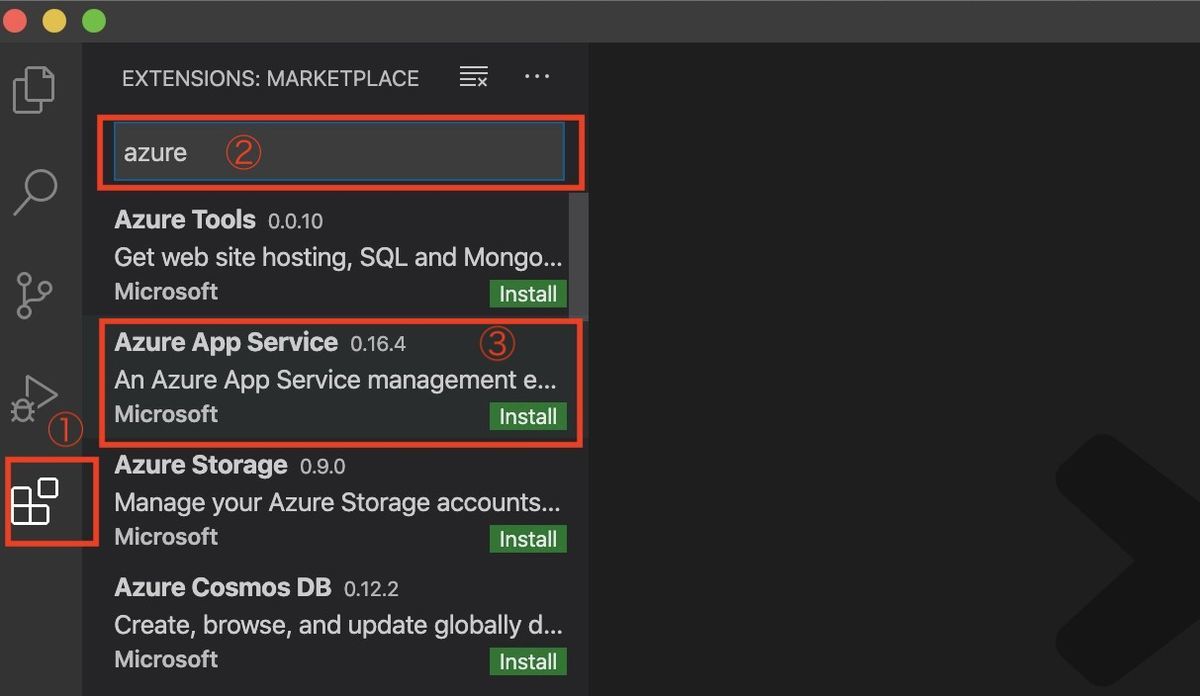Click version 0.0.10 of Azure Tools
The image size is (1200, 696).
pos(295,221)
